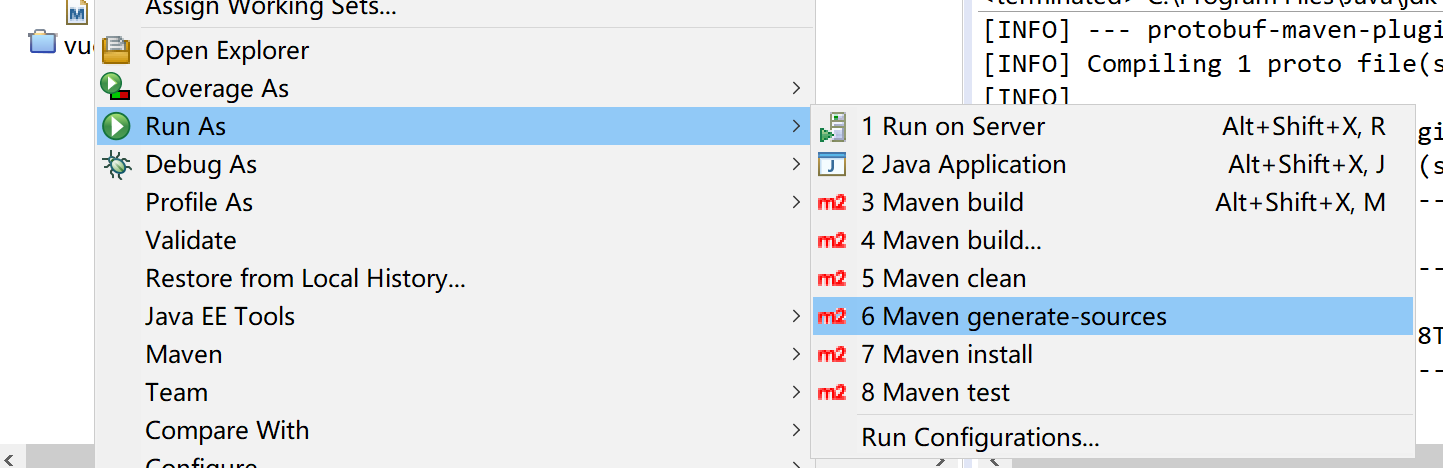Open the Maven submenu entry
The height and width of the screenshot is (468, 1443).
184,354
